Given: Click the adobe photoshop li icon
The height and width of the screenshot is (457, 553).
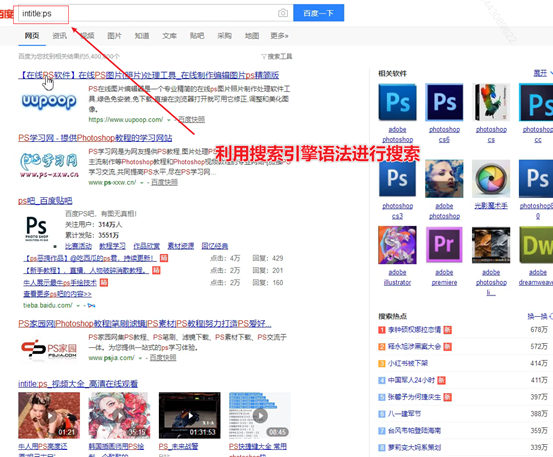Looking at the screenshot, I should click(x=491, y=245).
